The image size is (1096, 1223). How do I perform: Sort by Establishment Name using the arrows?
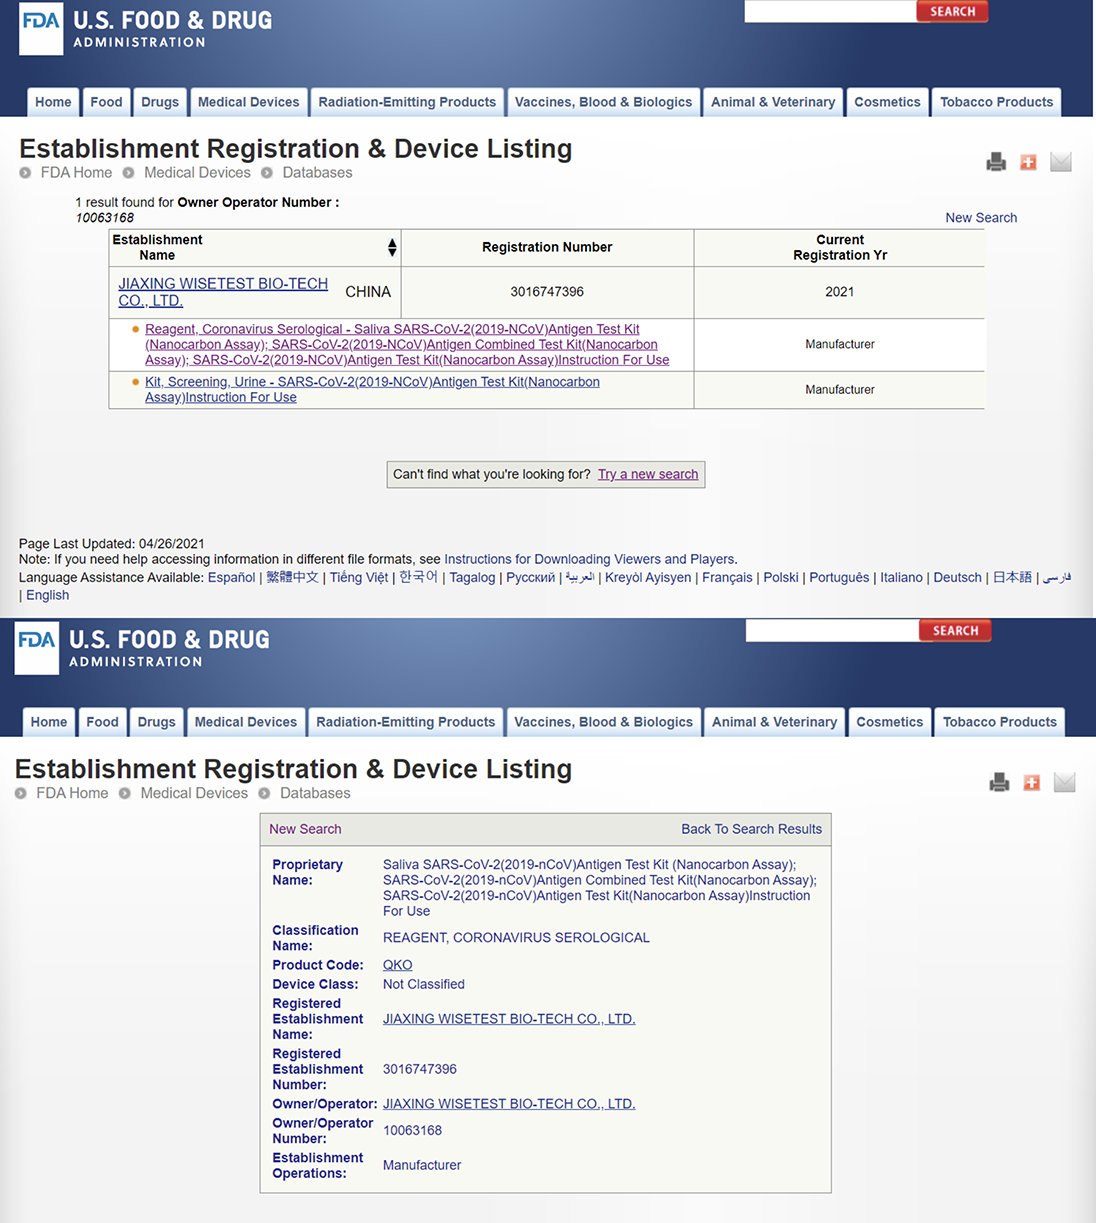(x=392, y=247)
